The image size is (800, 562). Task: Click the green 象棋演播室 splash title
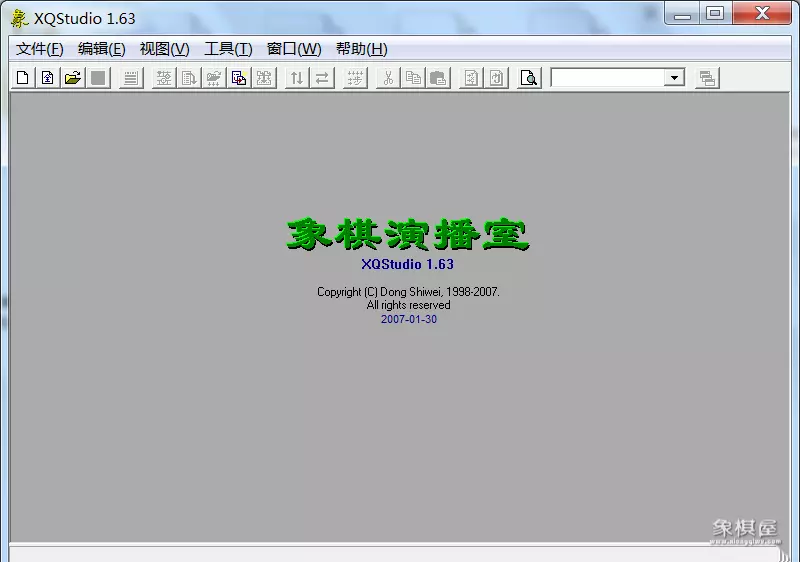pyautogui.click(x=407, y=234)
